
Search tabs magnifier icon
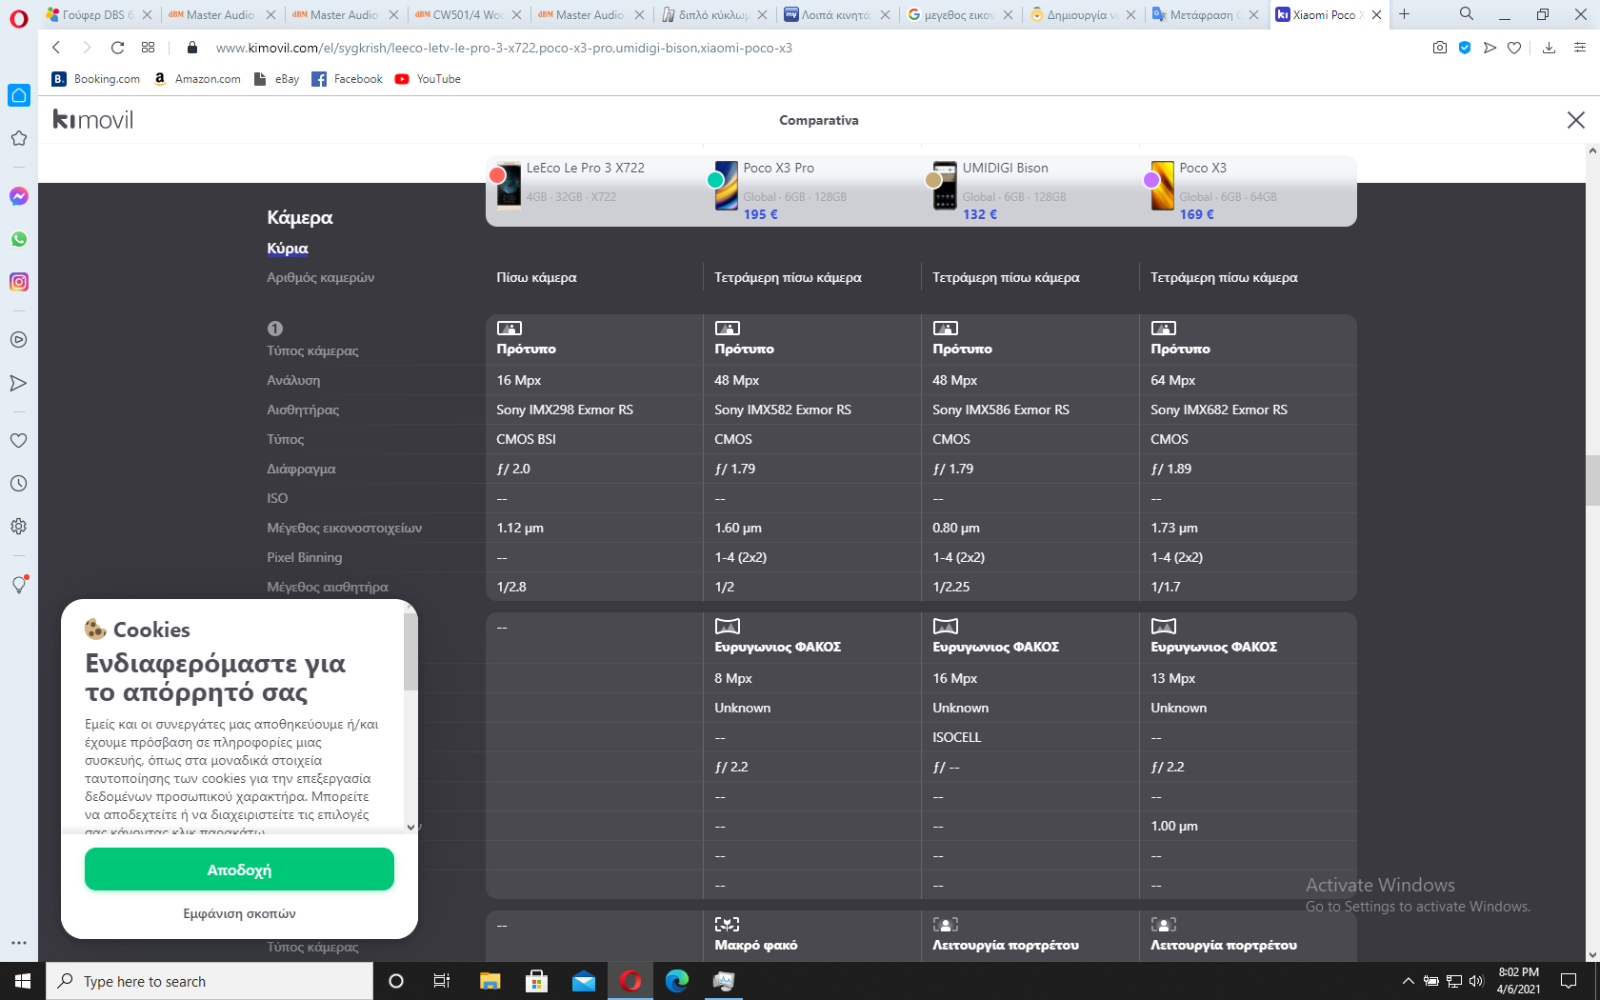[1466, 14]
